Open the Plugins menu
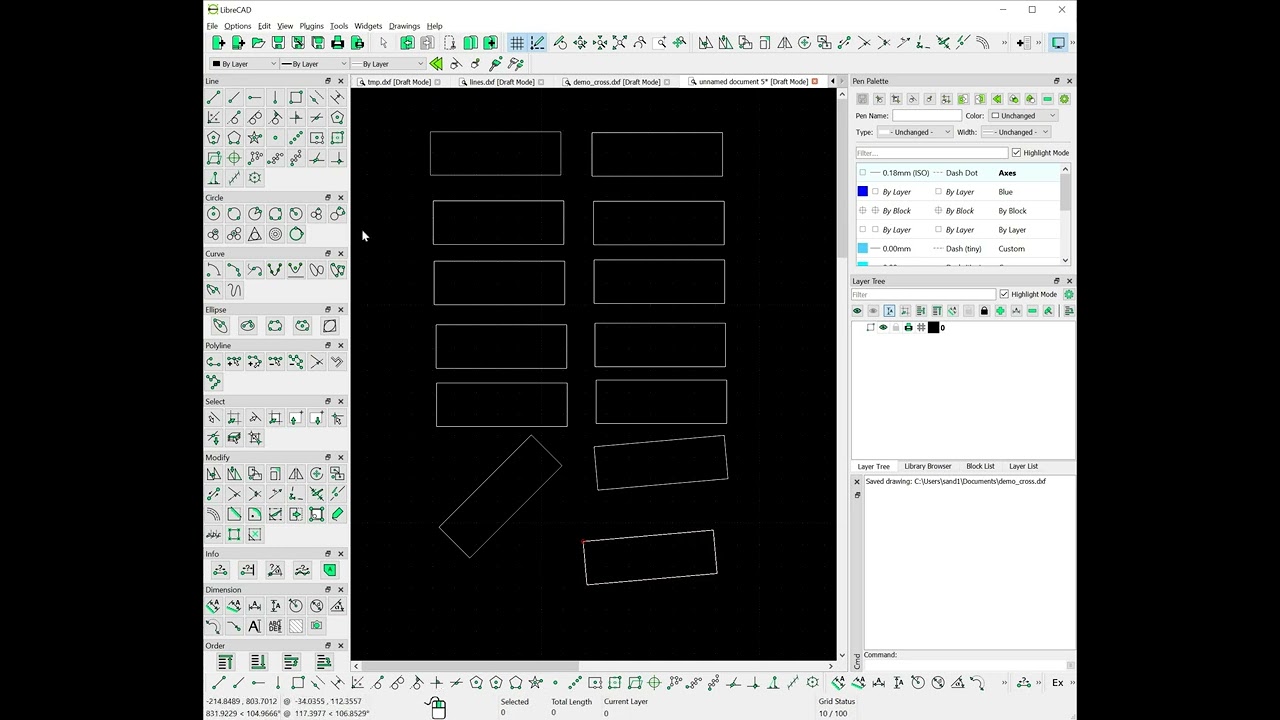 311,26
